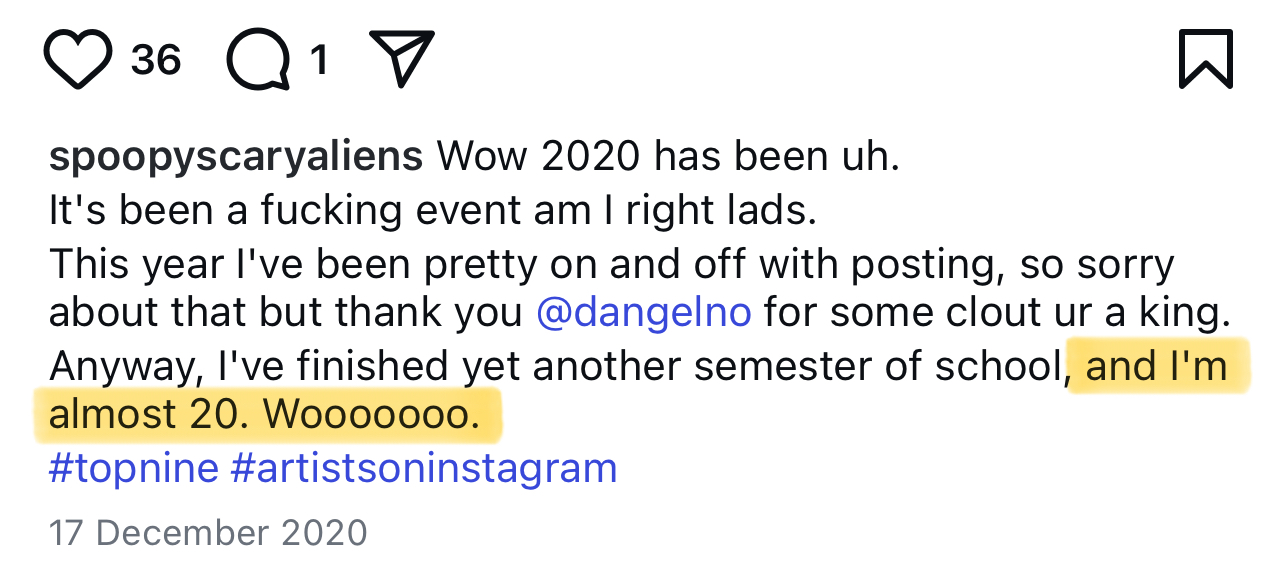Open the spoopyscaryaliens profile

tap(237, 157)
